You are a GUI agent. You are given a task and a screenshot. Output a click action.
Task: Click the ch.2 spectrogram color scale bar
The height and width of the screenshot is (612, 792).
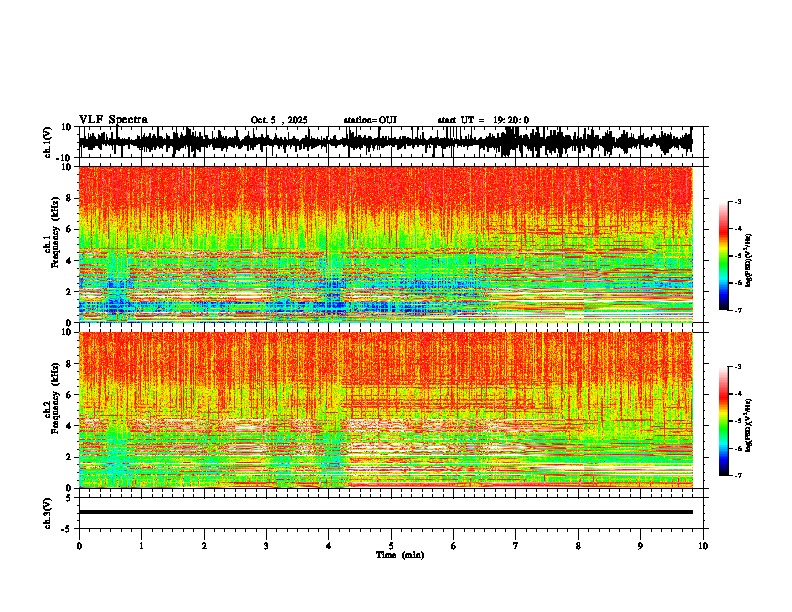tap(723, 421)
